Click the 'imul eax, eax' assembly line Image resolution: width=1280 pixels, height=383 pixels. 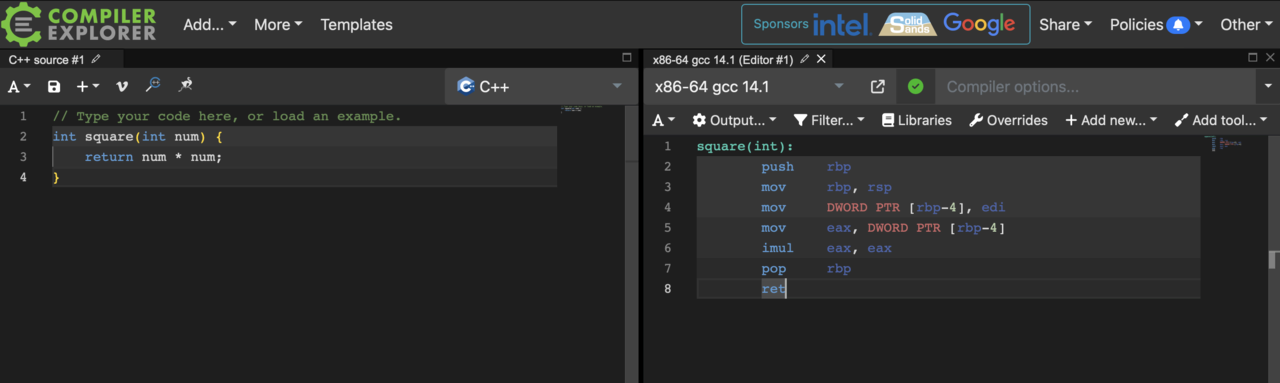[x=826, y=248]
